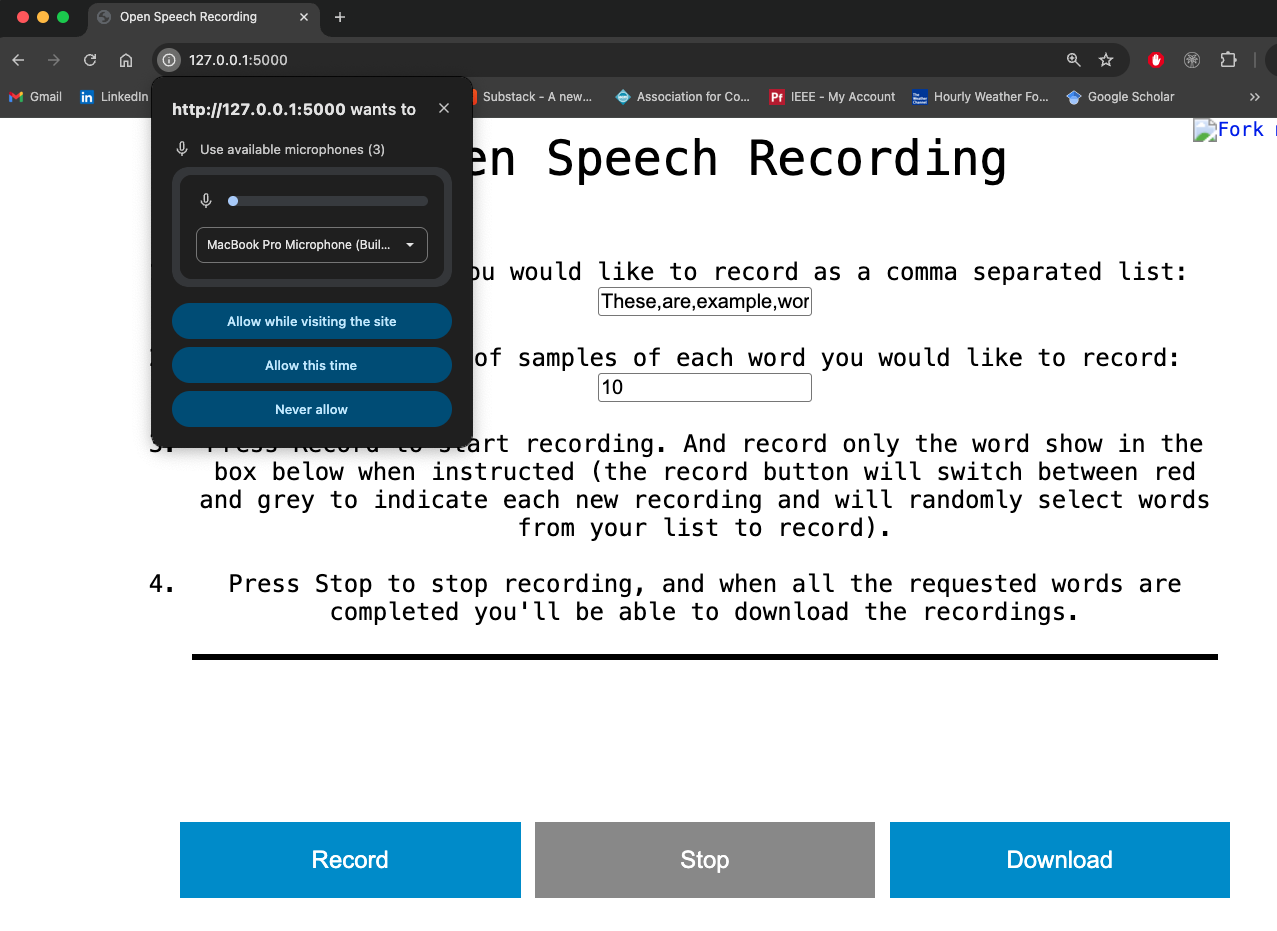Choose Allow this time for microphone
1277x931 pixels.
(x=311, y=365)
